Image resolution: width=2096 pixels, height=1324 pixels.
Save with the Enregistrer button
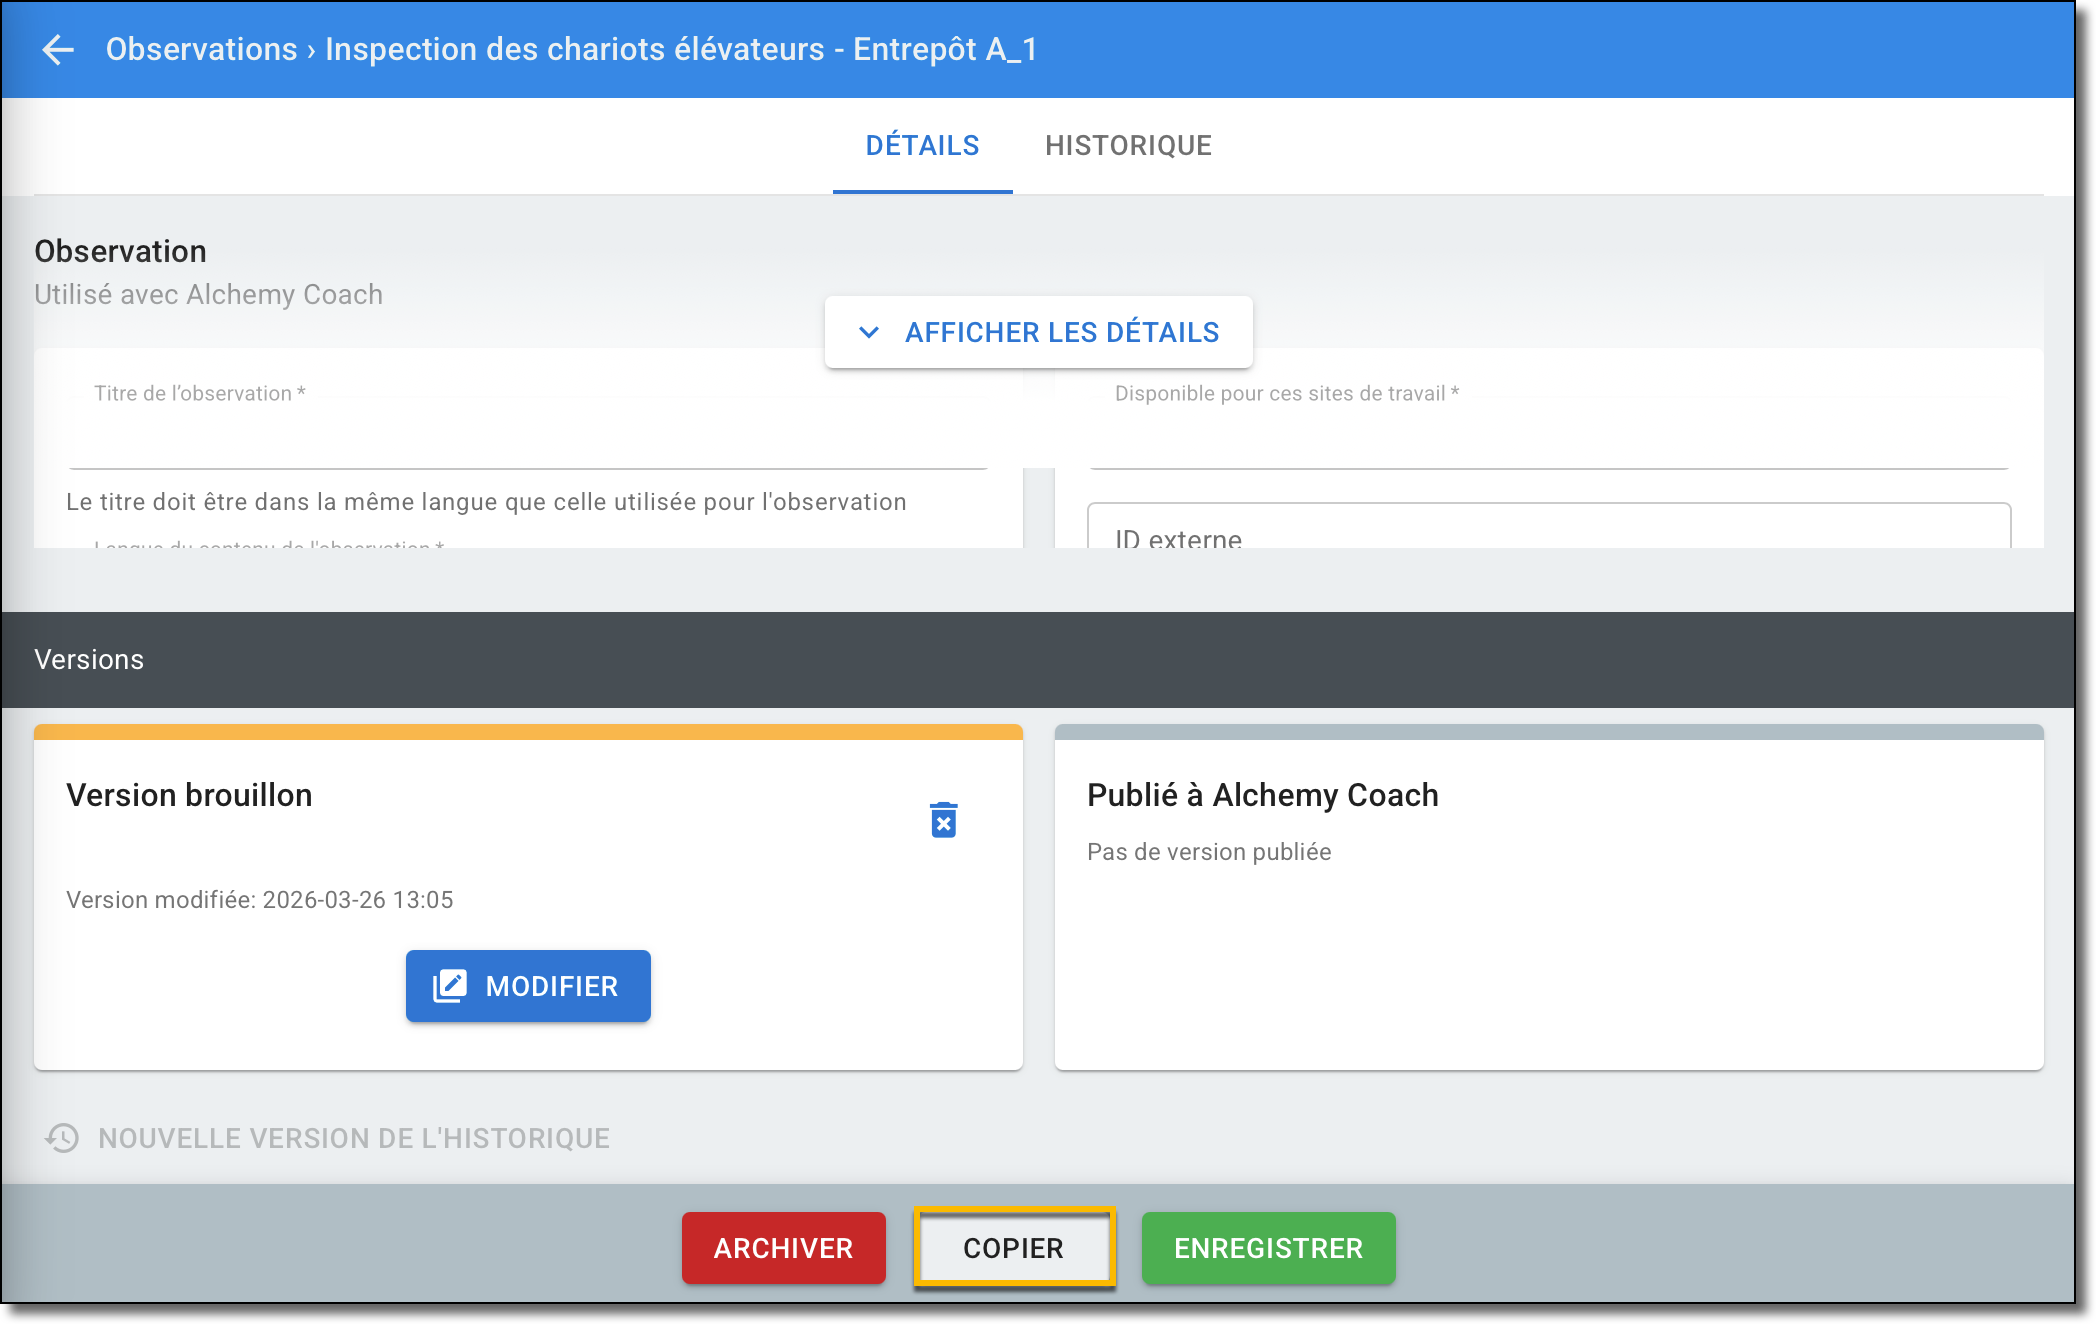pos(1268,1248)
